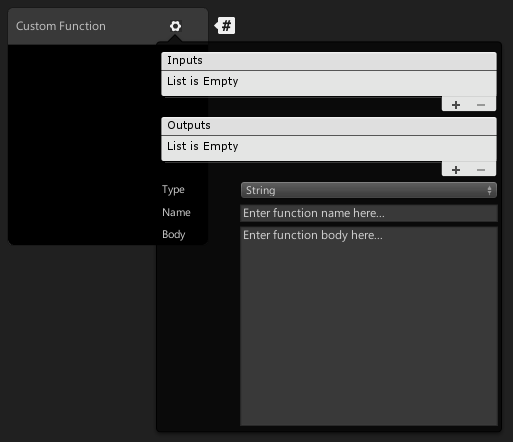Select the Inputs list header

329,61
